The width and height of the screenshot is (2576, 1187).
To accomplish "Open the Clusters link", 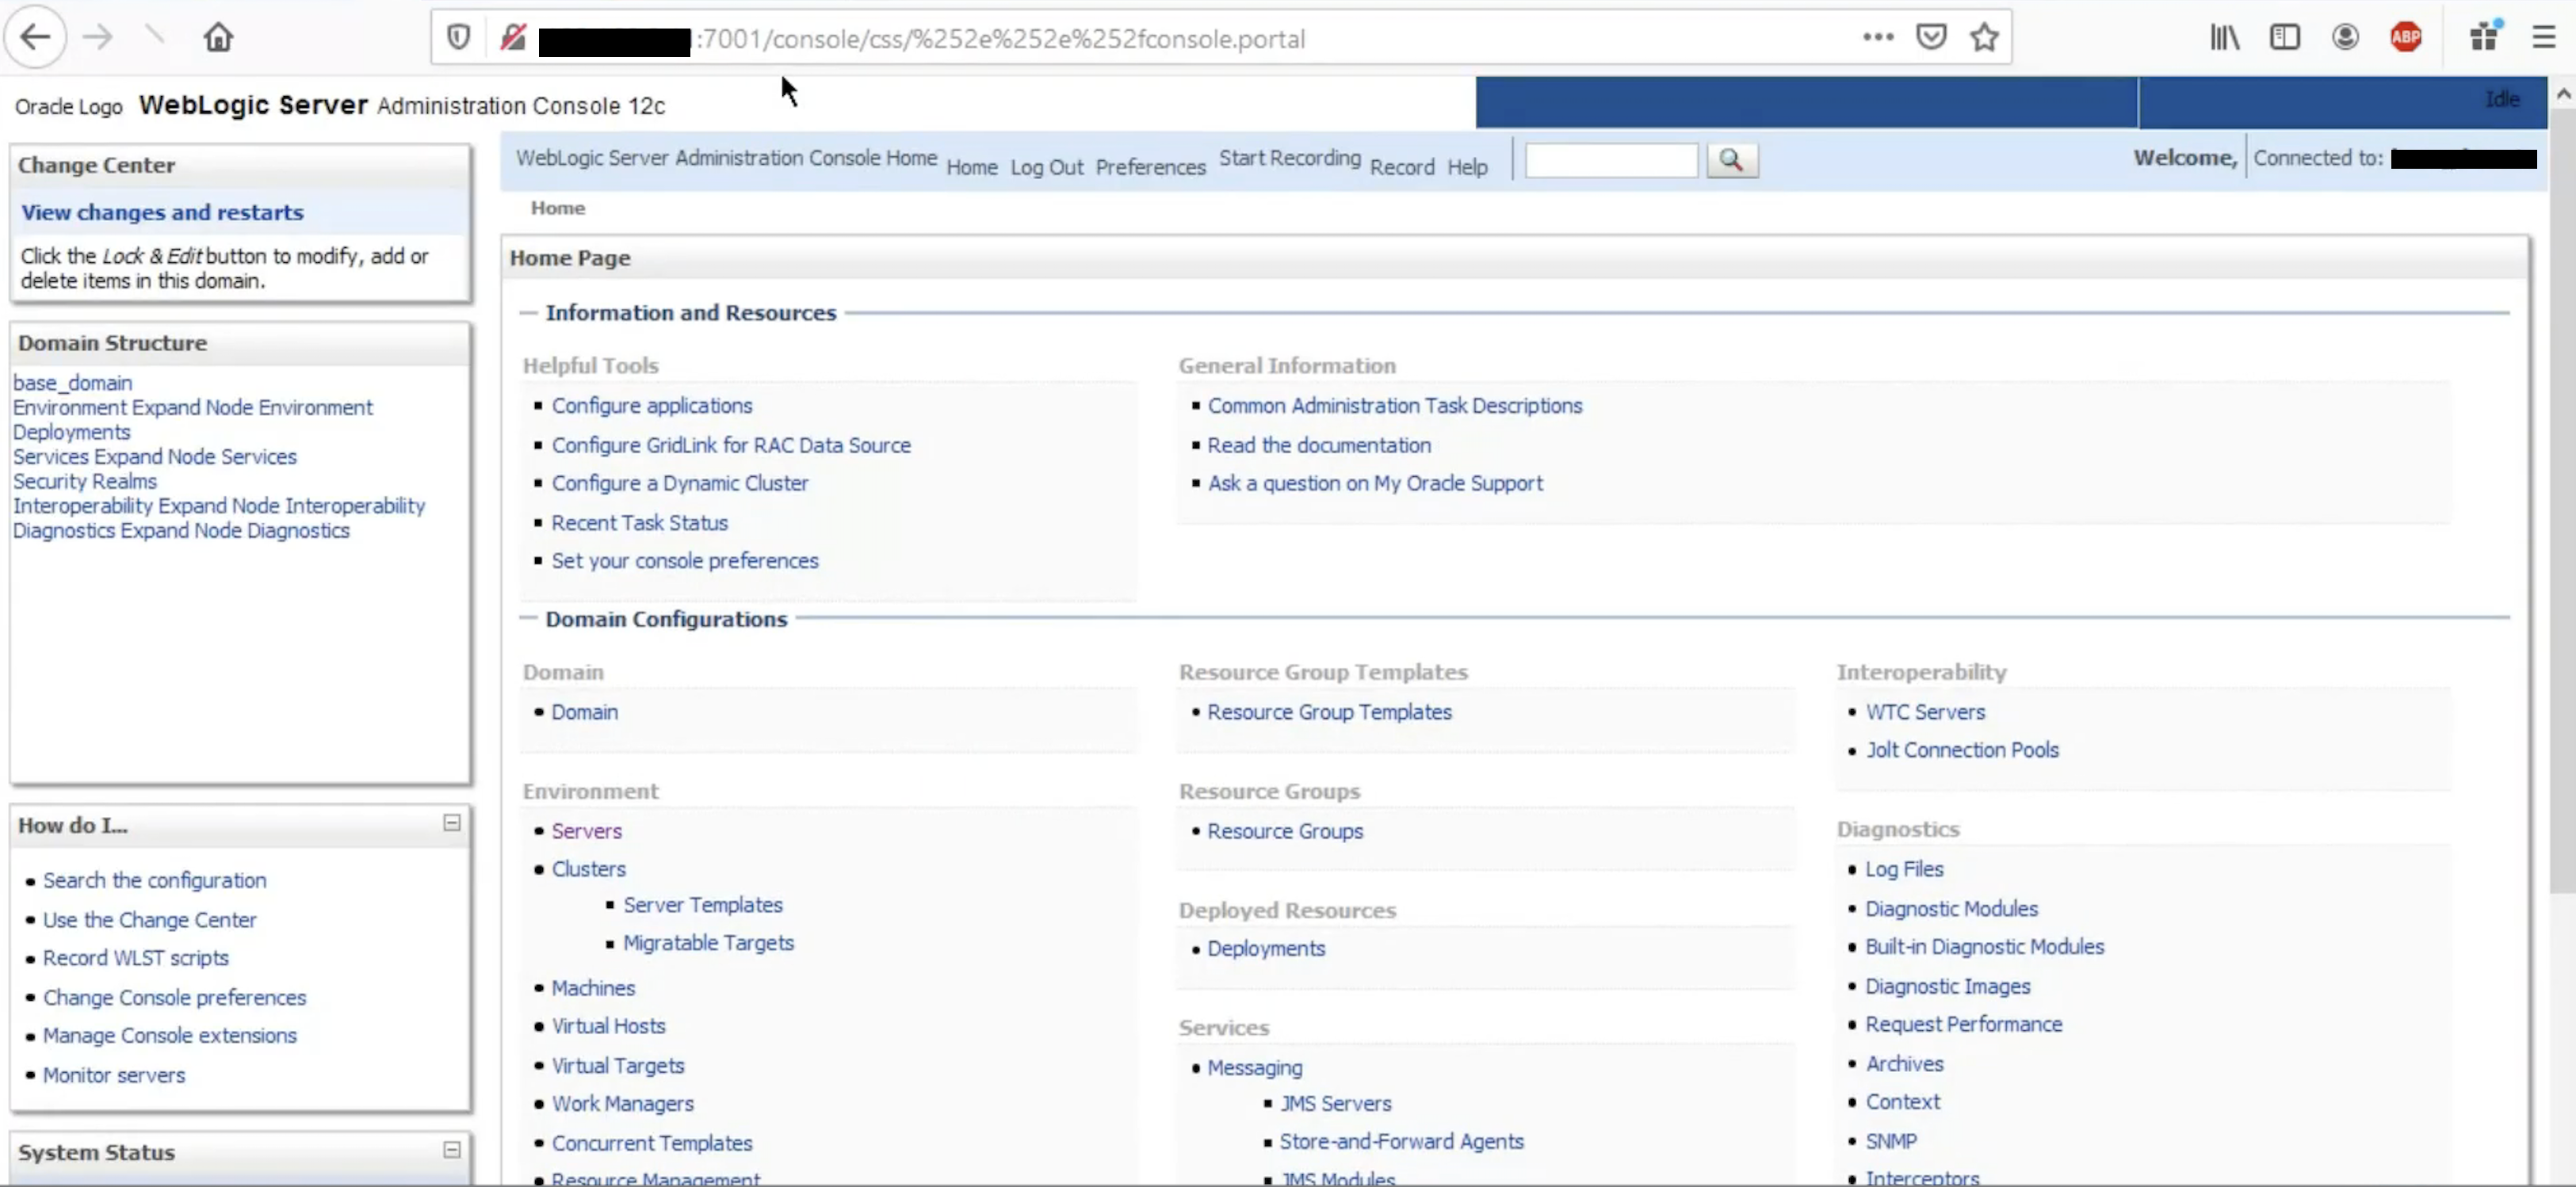I will 589,869.
